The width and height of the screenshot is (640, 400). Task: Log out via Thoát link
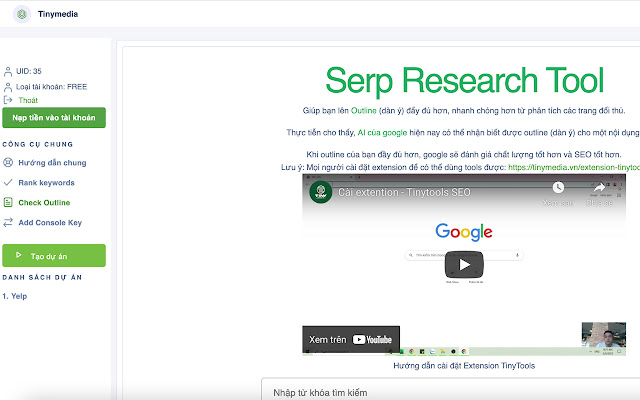[x=28, y=100]
